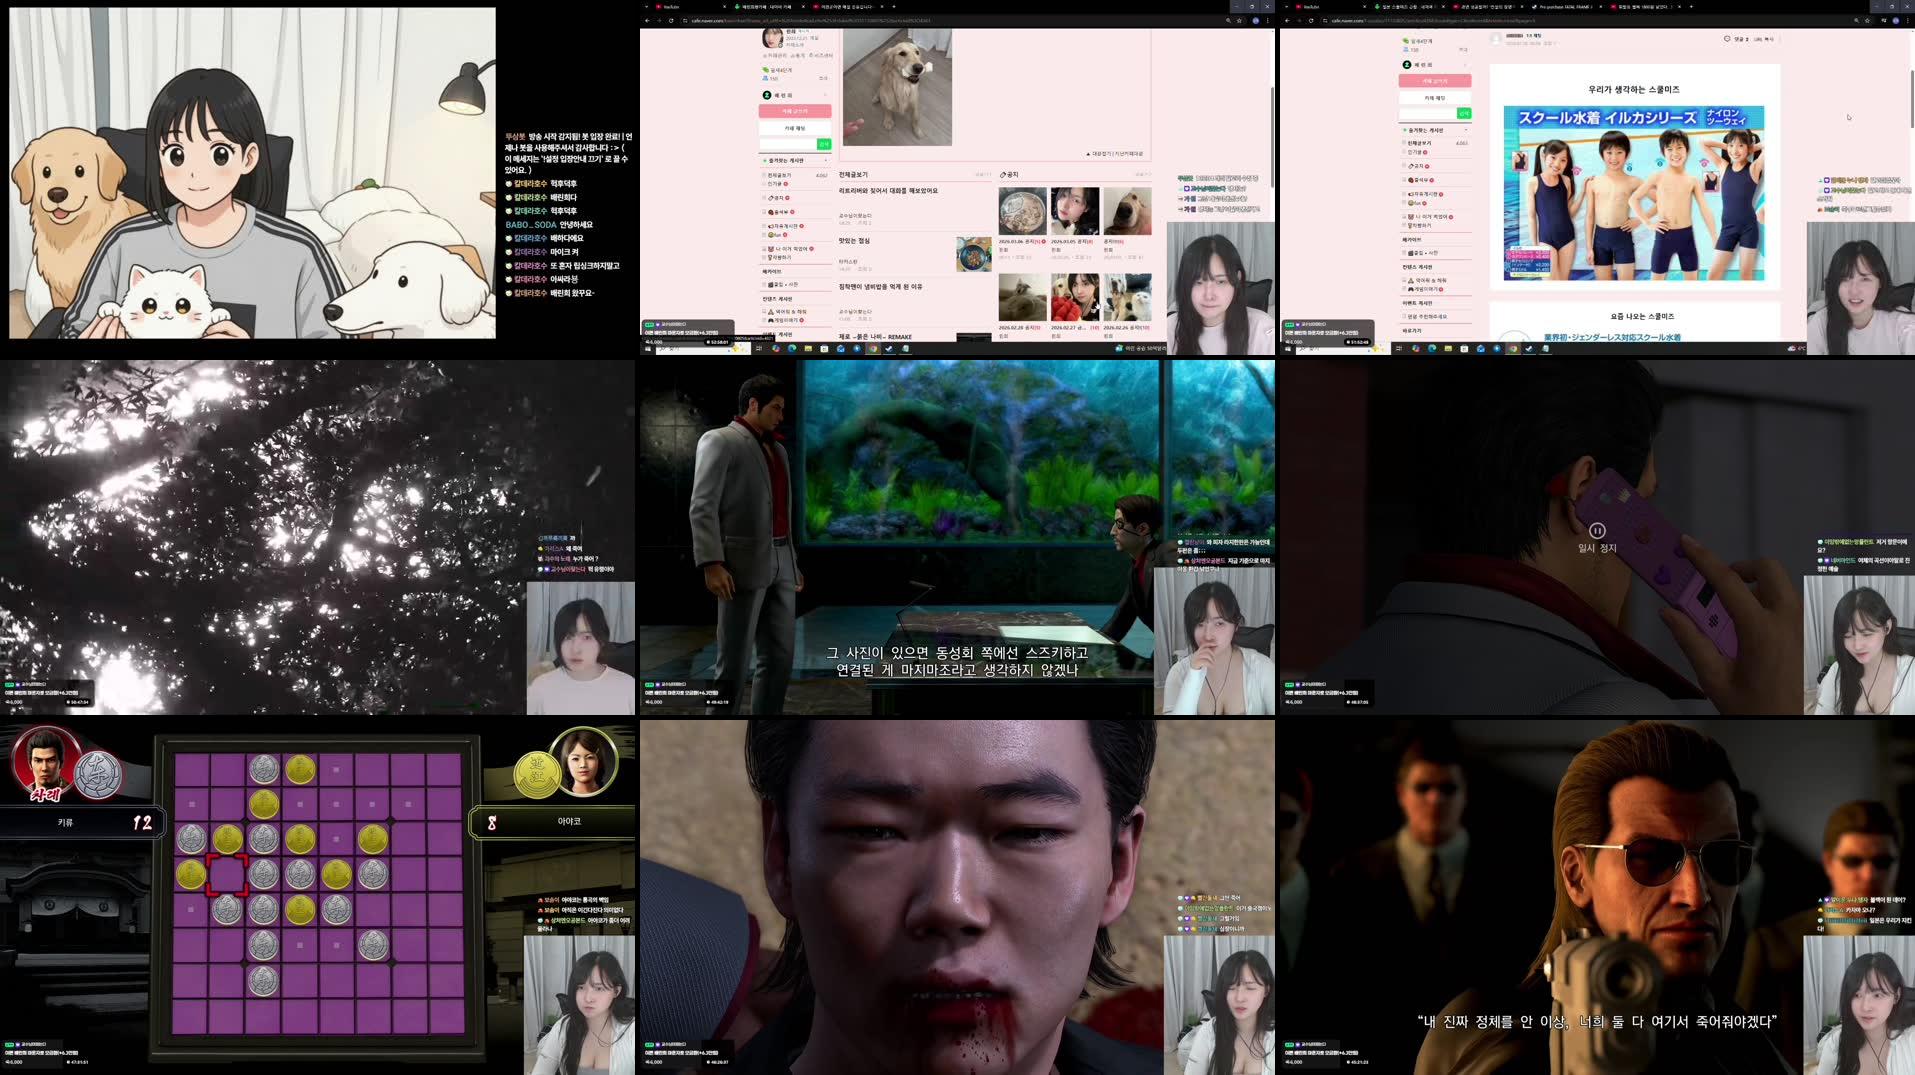Click 대문접기 to collapse the cafe banner
1915x1075 pixels.
[x=1100, y=152]
